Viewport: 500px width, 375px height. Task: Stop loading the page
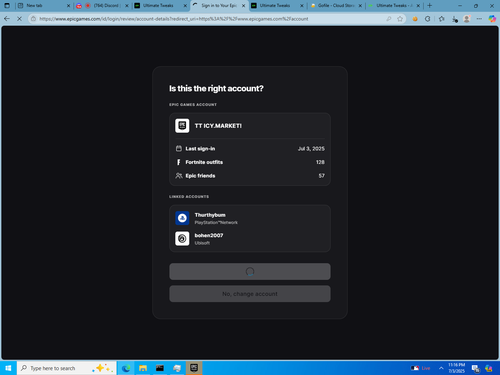[19, 19]
